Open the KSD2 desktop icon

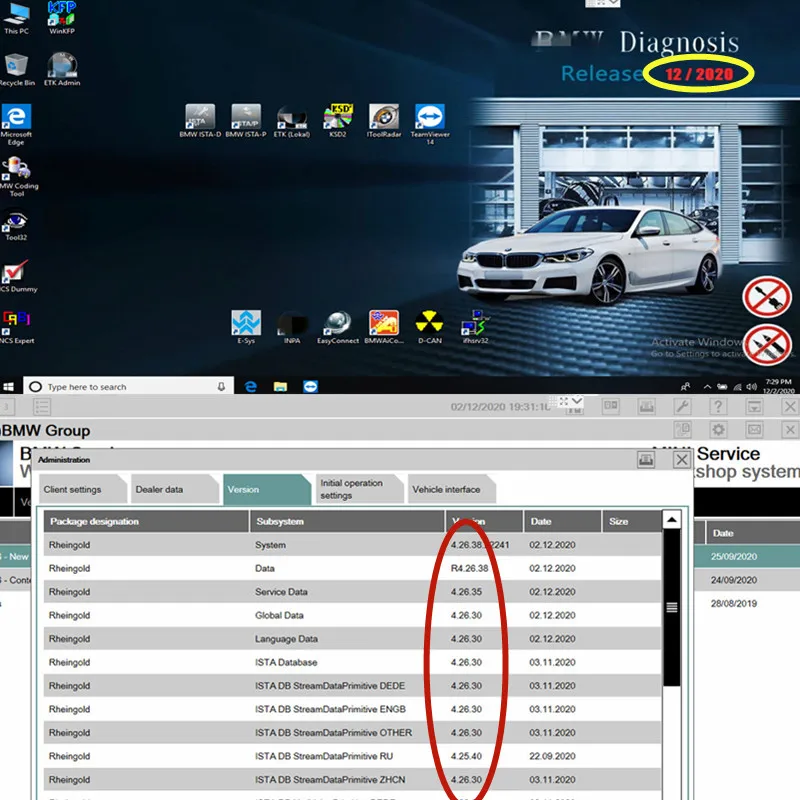coord(338,120)
